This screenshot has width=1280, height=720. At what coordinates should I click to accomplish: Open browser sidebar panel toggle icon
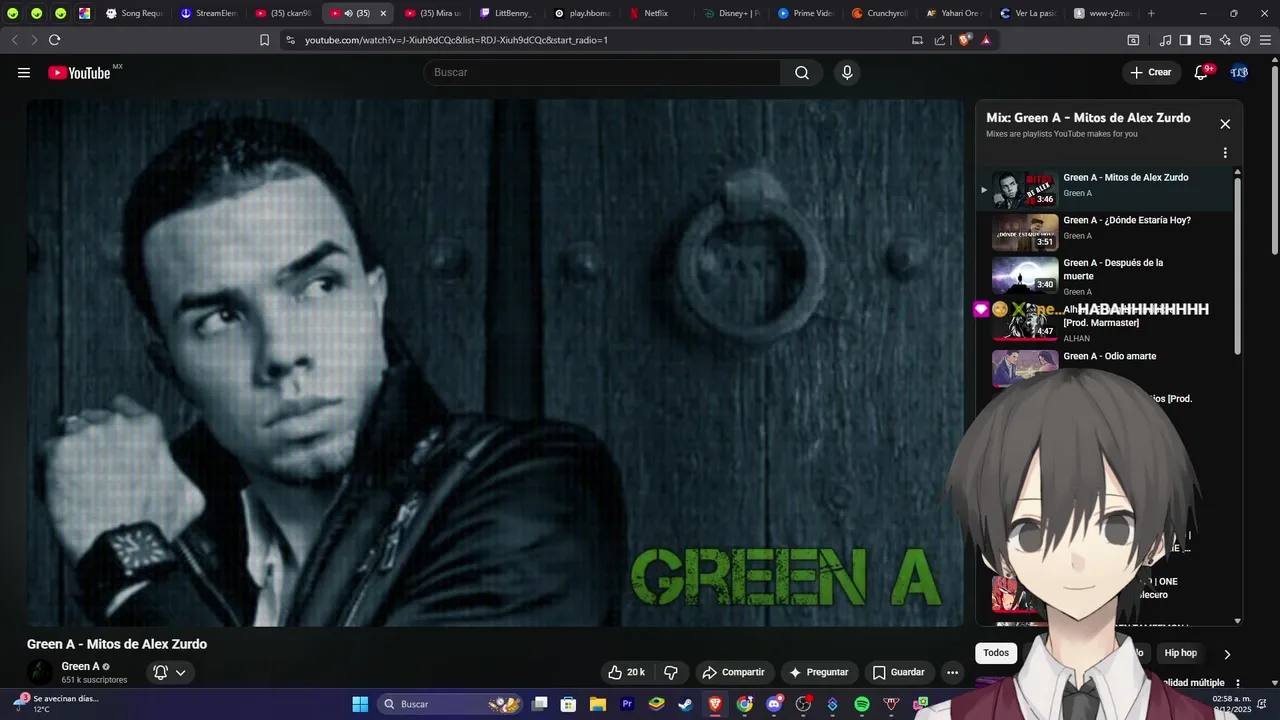coord(1185,40)
